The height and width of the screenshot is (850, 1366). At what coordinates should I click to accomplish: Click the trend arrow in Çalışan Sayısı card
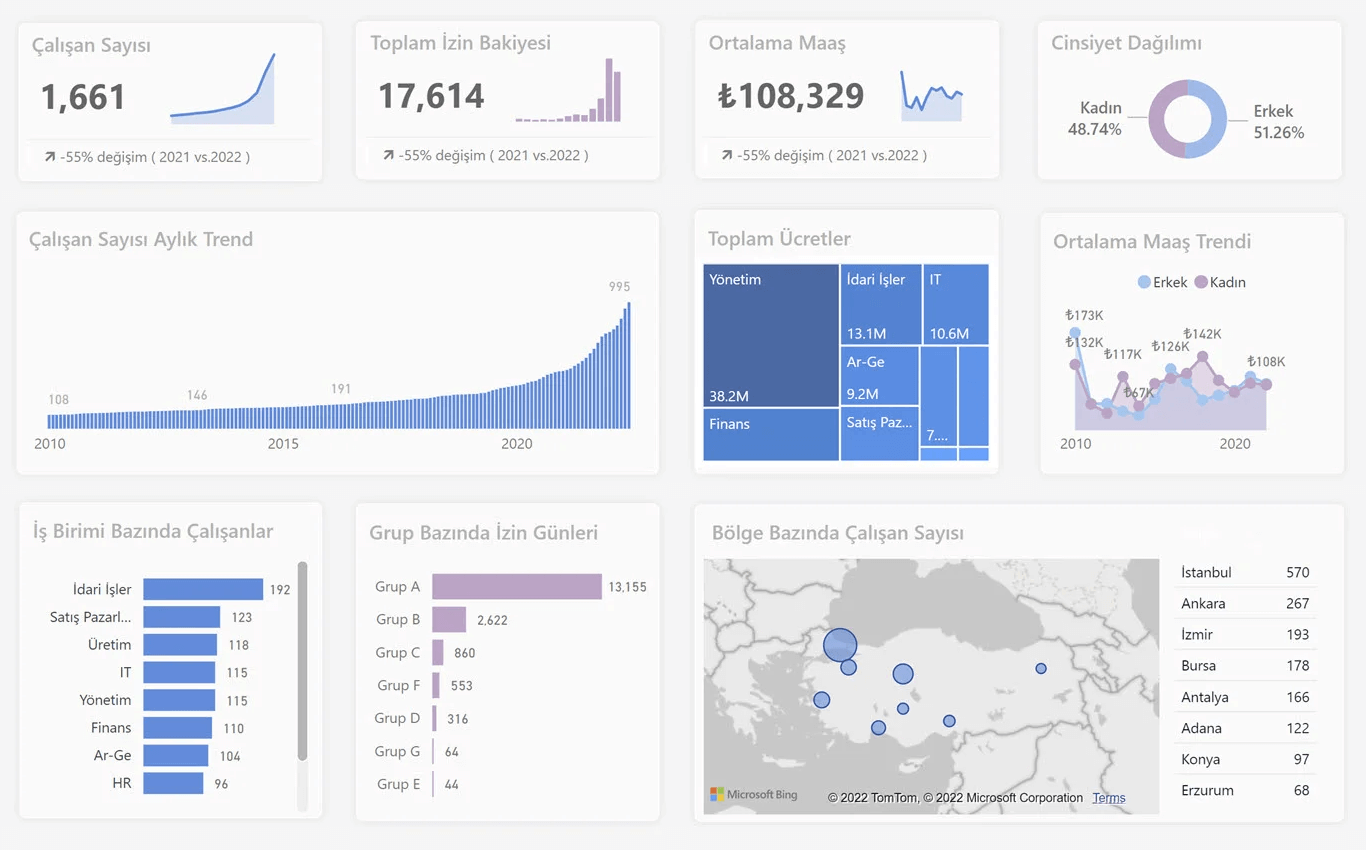tap(49, 157)
